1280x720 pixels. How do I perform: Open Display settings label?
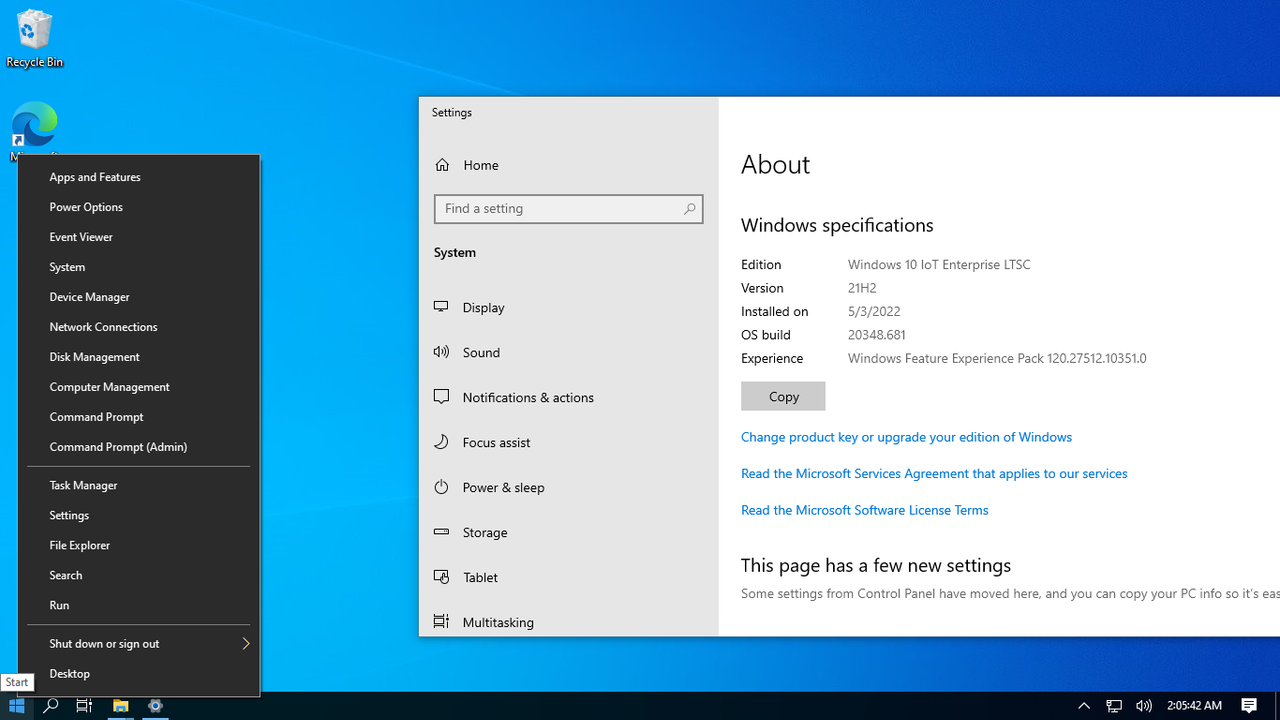tap(484, 307)
